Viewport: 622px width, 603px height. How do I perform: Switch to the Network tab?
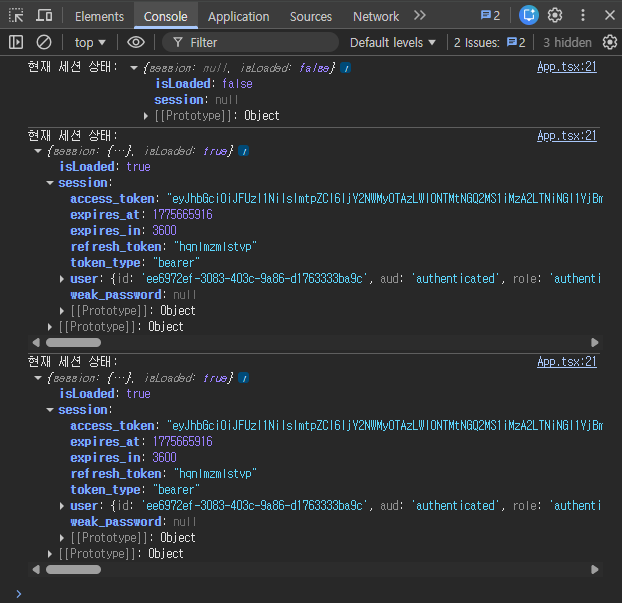point(375,16)
